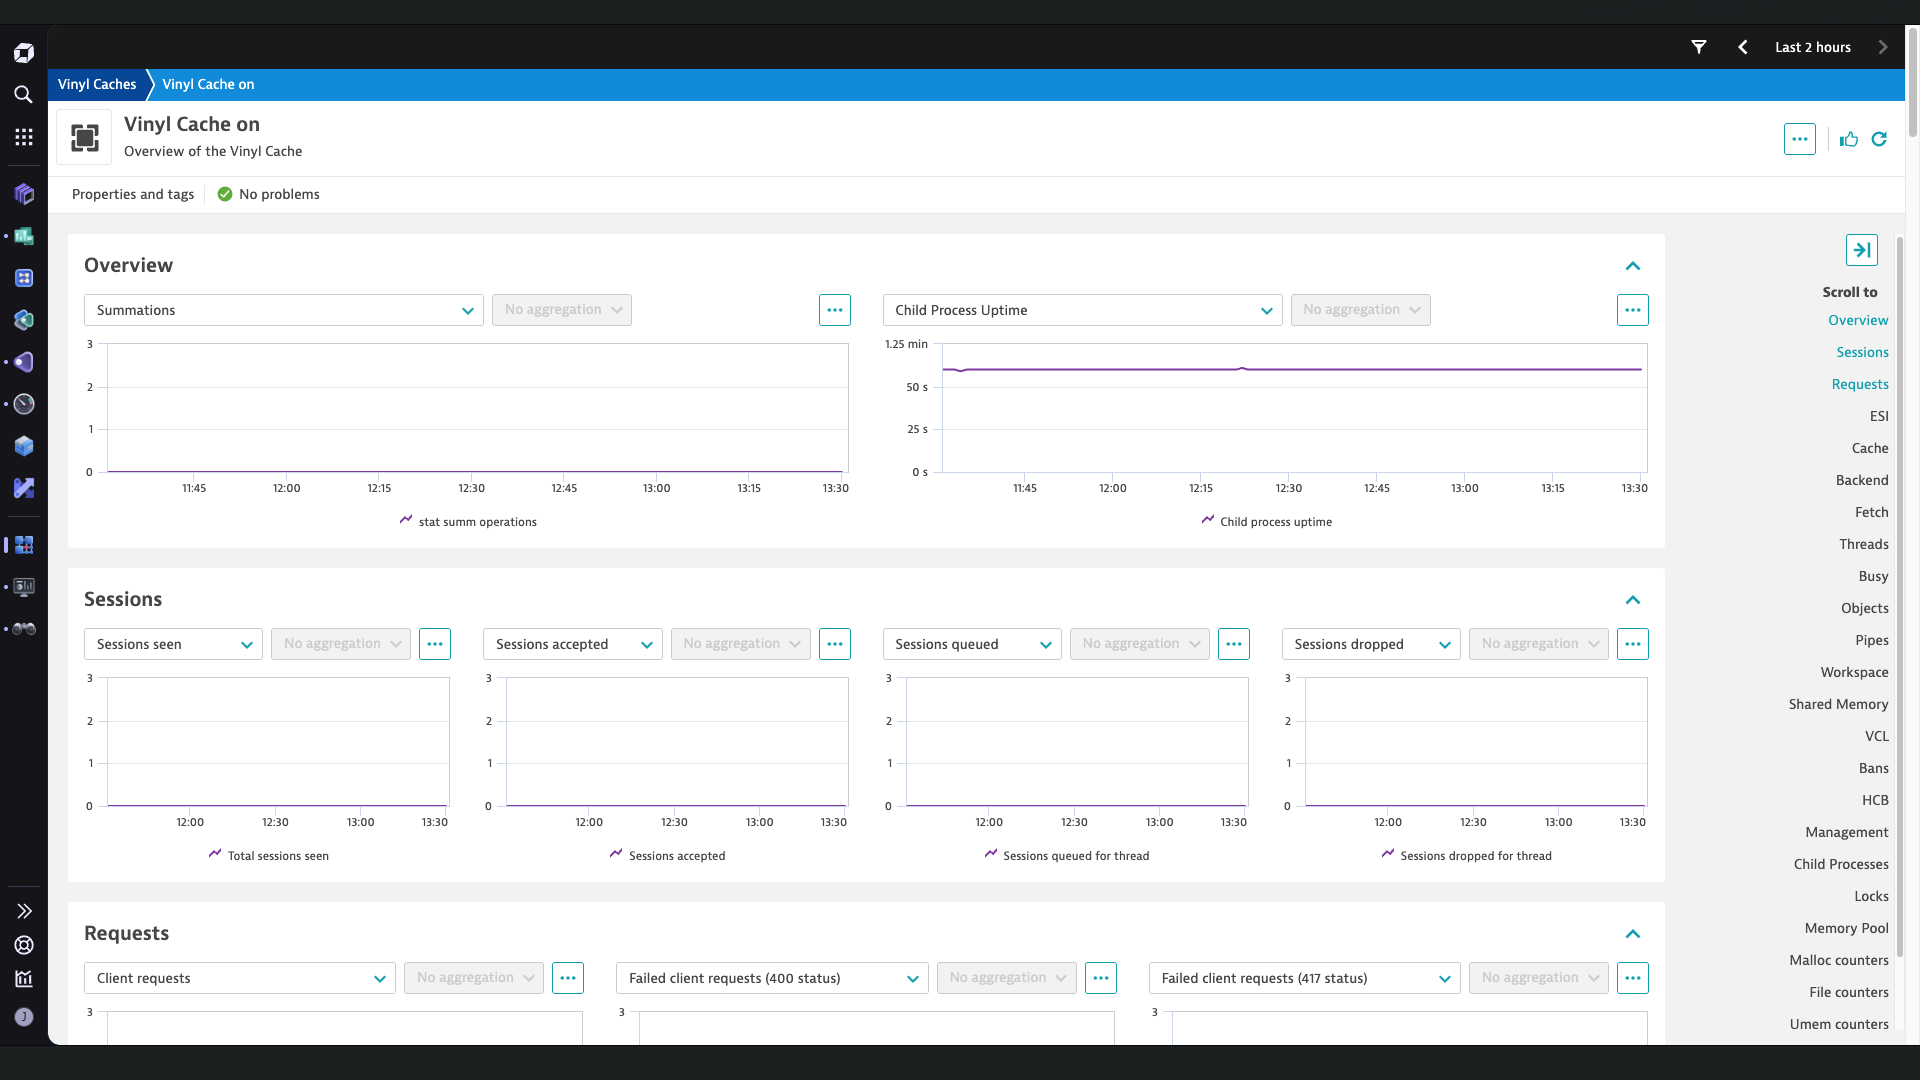This screenshot has width=1920, height=1080.
Task: Jump to Child Processes section
Action: pos(1841,864)
